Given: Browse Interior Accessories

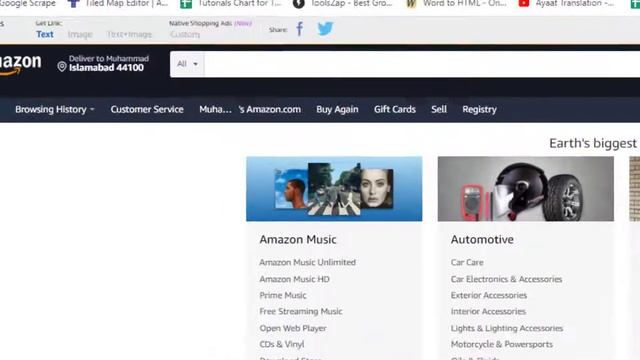Looking at the screenshot, I should [x=488, y=311].
